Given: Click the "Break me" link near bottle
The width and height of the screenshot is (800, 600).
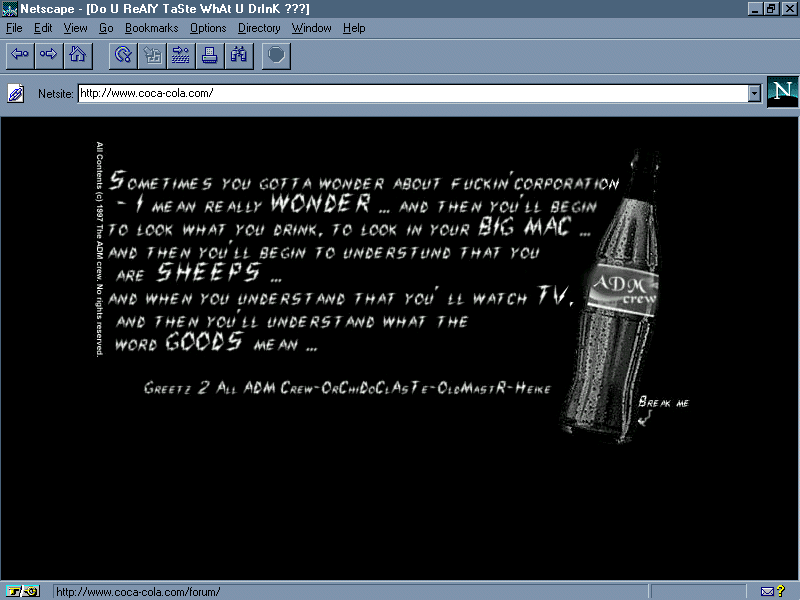Looking at the screenshot, I should [x=663, y=403].
